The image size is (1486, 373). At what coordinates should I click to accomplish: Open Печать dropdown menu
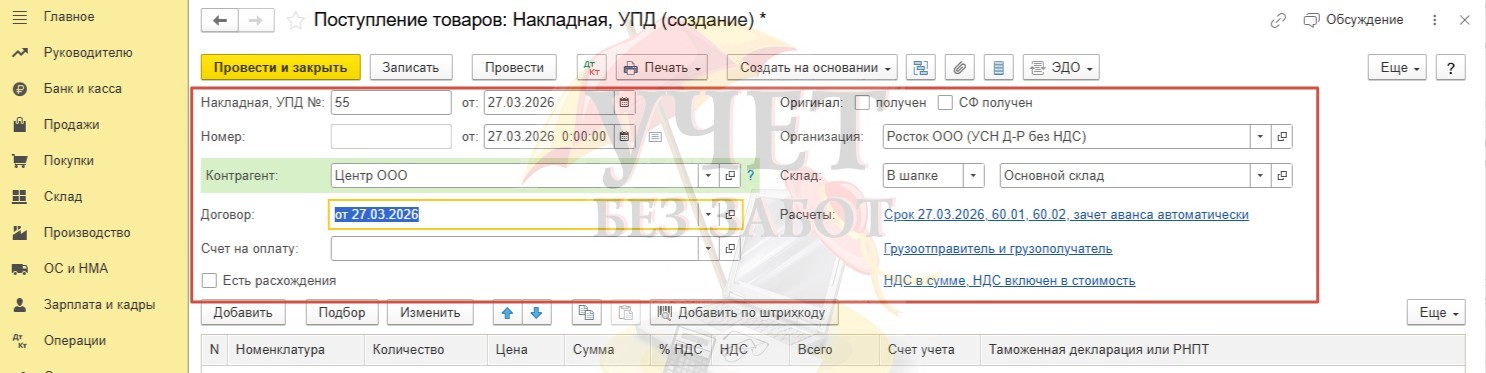coord(662,67)
